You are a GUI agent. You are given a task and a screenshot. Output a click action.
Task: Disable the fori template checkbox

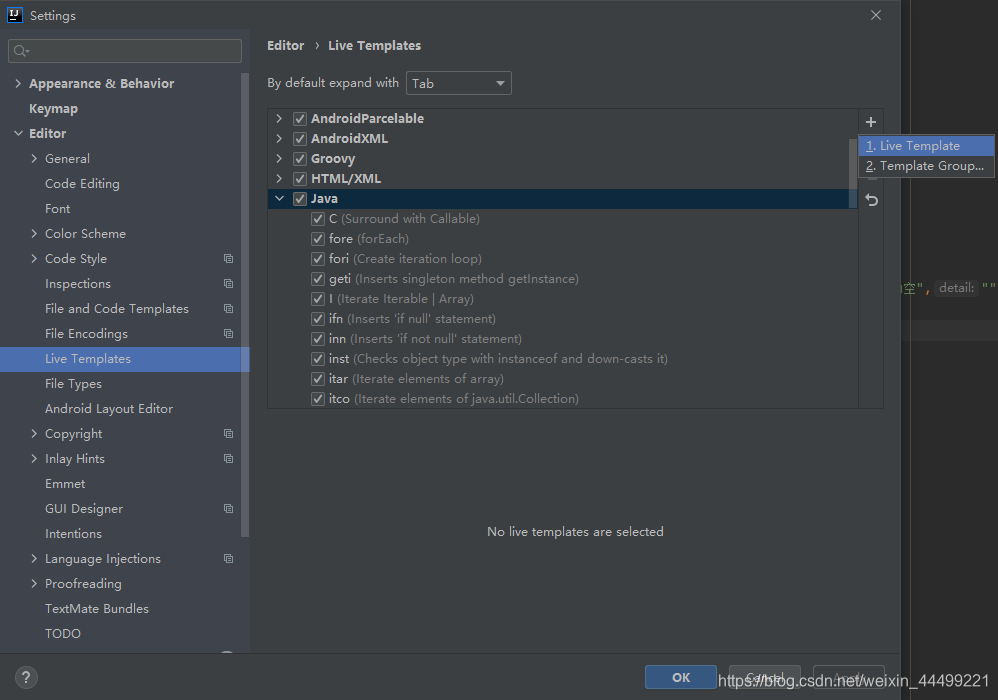[318, 259]
